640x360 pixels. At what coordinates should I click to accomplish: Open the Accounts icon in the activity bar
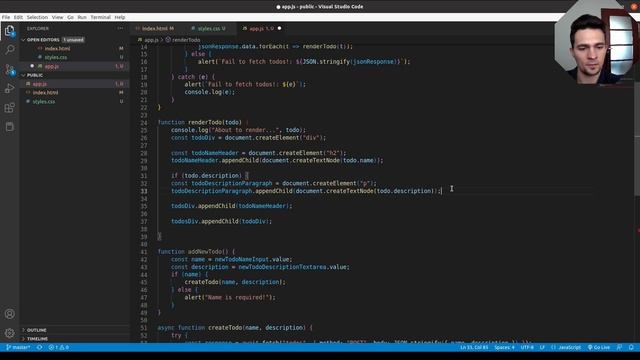click(9, 314)
